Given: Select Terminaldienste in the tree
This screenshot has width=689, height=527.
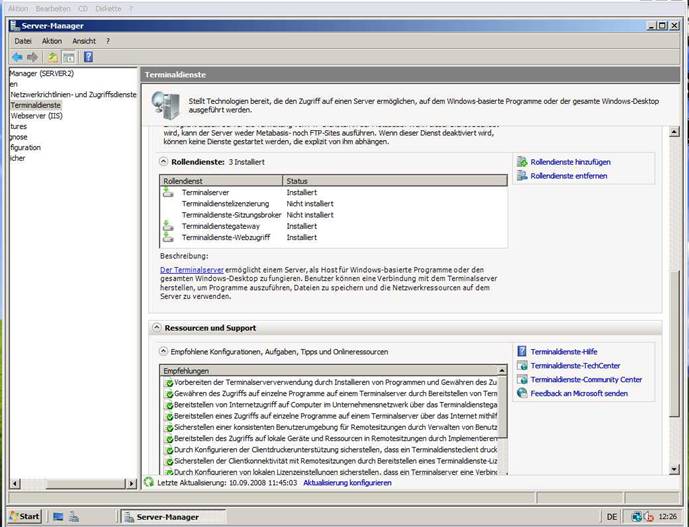Looking at the screenshot, I should (36, 105).
